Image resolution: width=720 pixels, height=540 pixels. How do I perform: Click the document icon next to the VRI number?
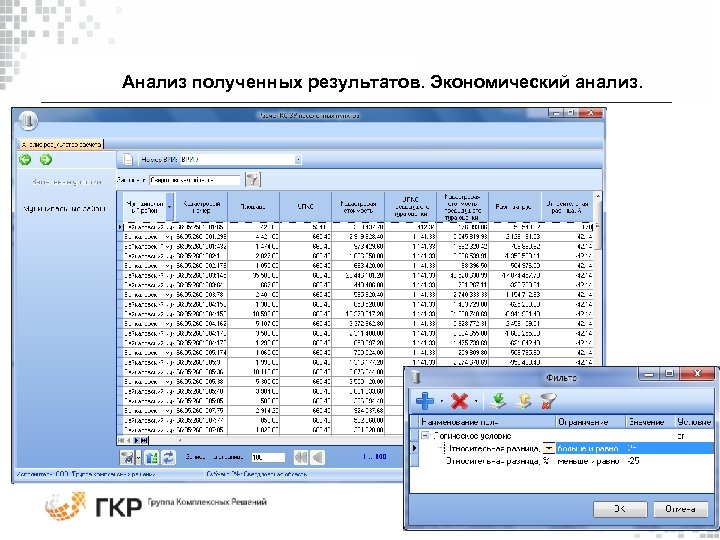tap(128, 159)
